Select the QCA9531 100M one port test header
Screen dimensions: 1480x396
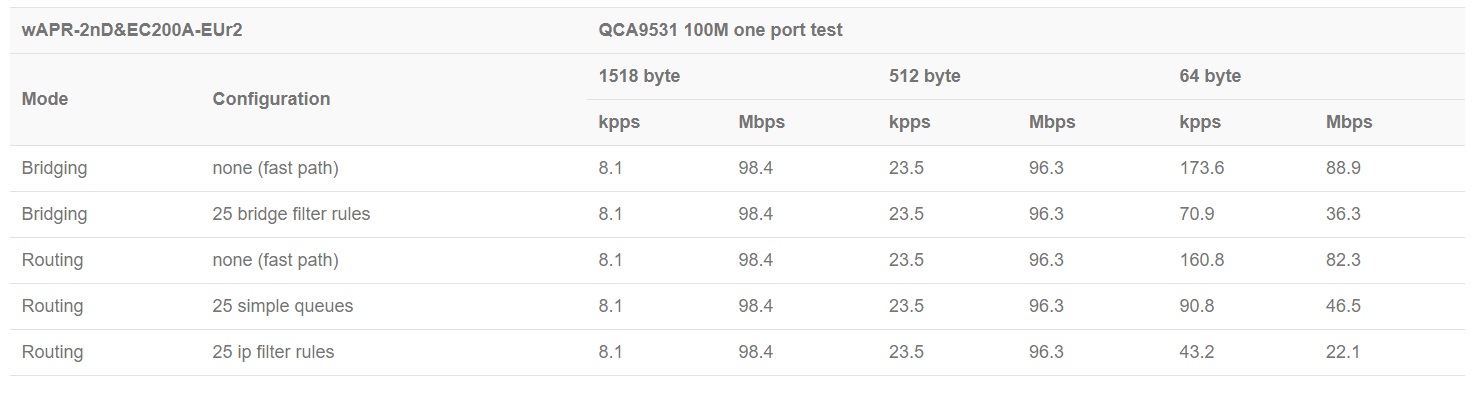[720, 30]
